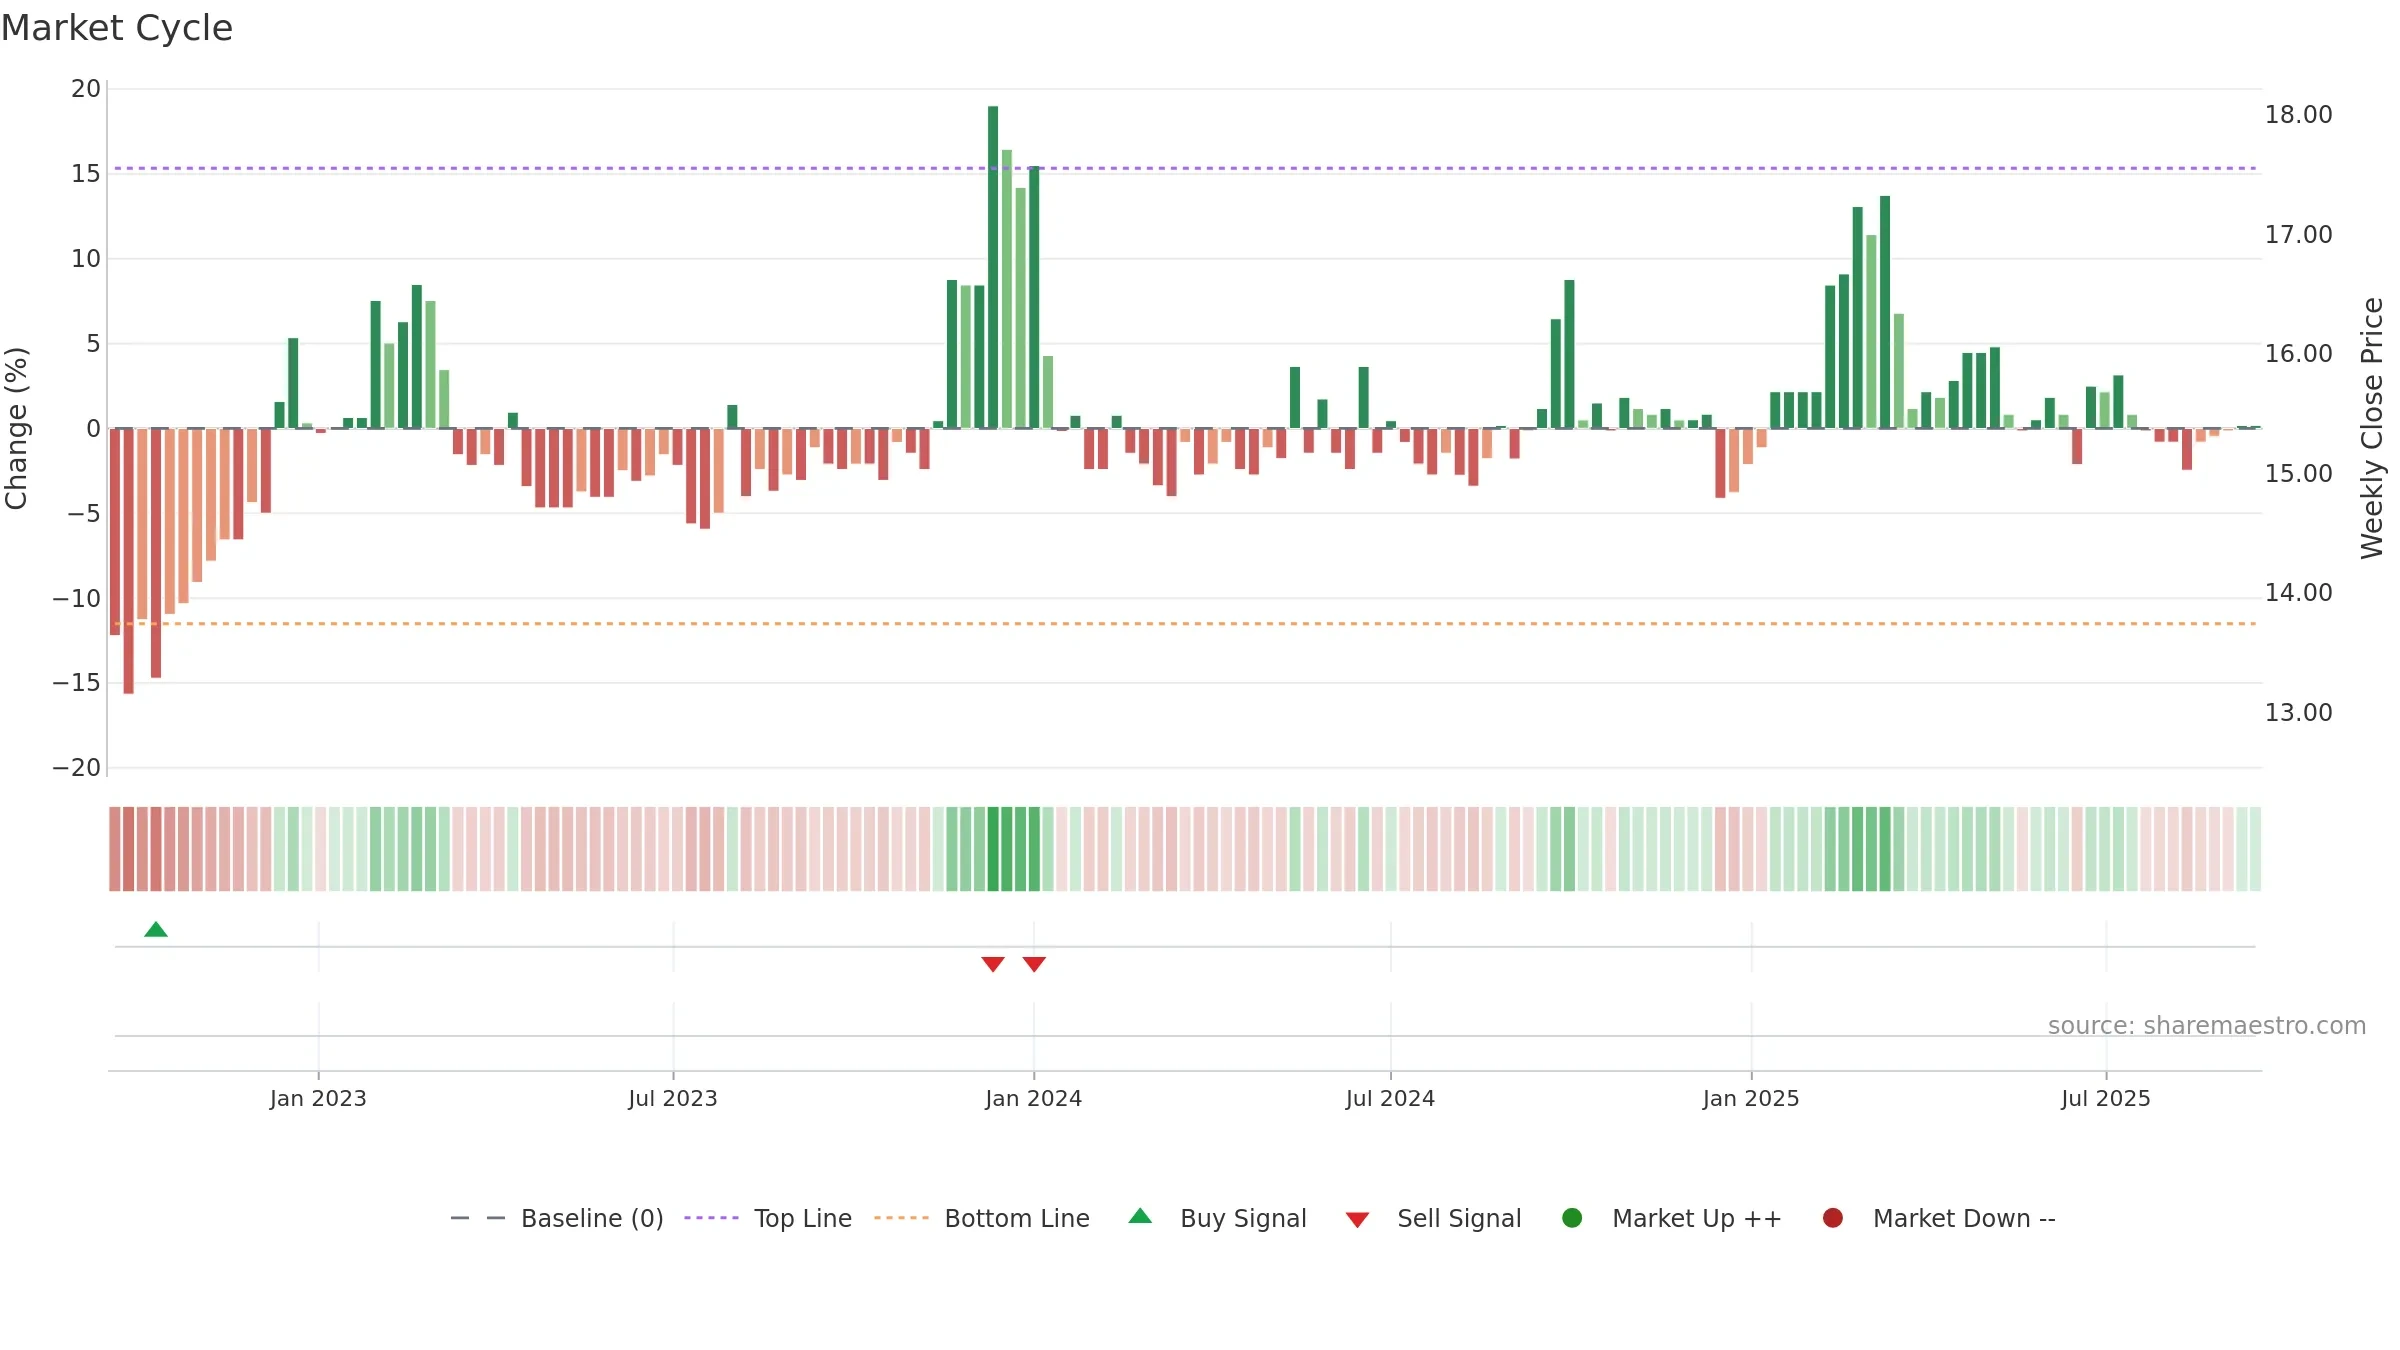2400x1350 pixels.
Task: Click the 15.00 price axis label
Action: [x=2299, y=474]
